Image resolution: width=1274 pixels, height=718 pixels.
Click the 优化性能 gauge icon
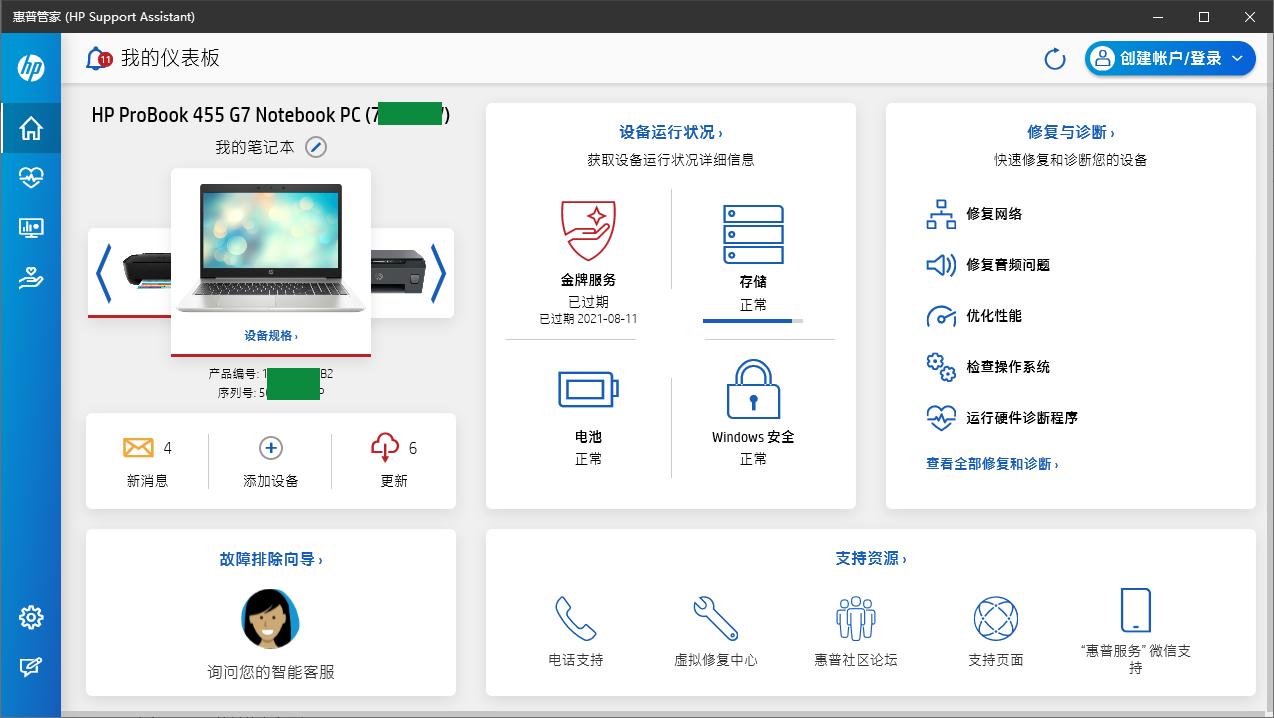tap(941, 316)
